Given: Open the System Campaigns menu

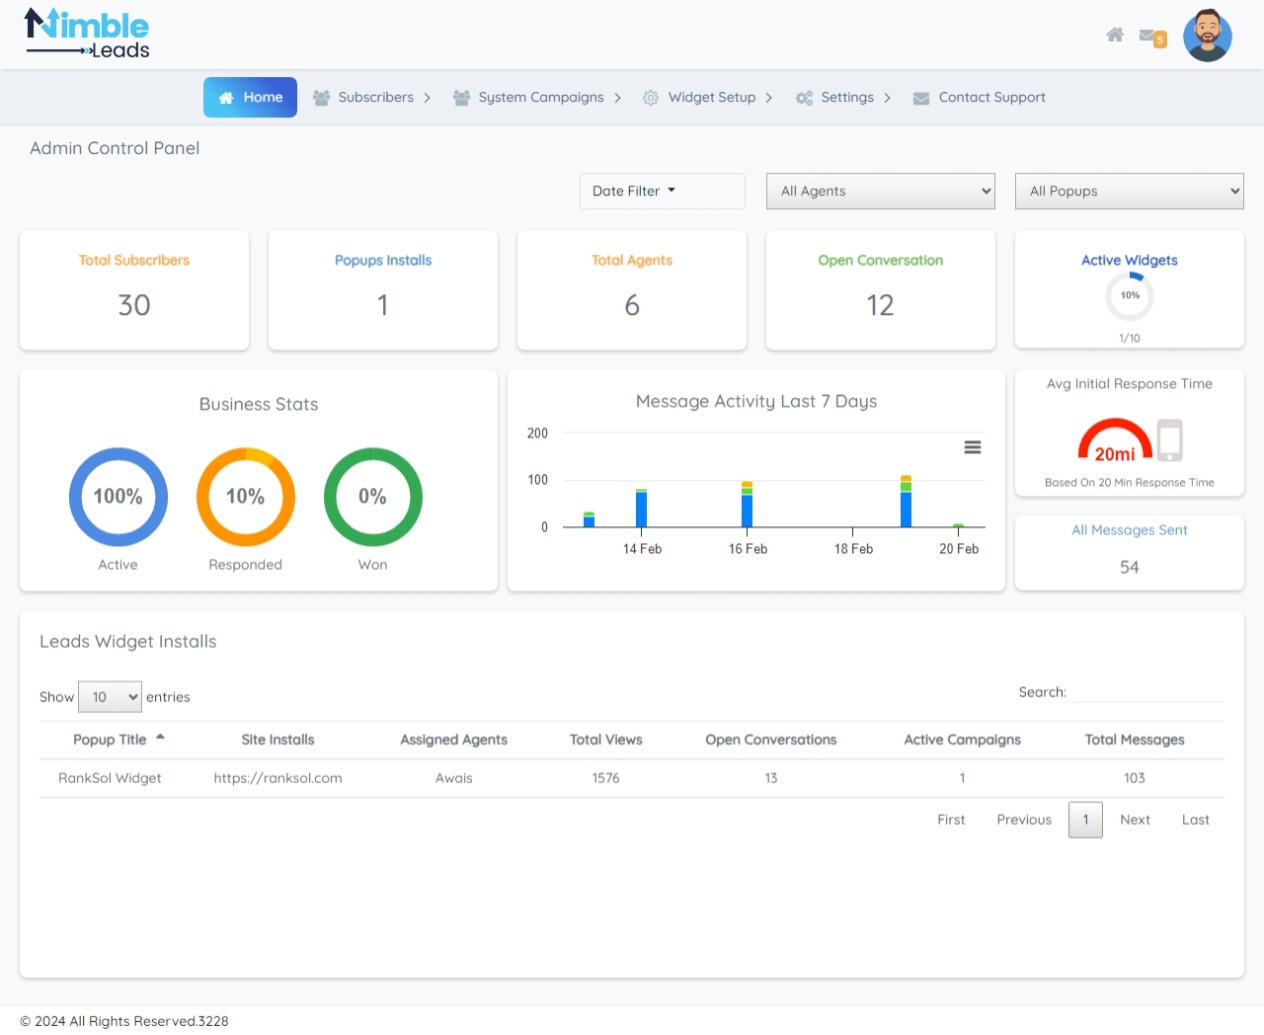Looking at the screenshot, I should click(x=540, y=97).
